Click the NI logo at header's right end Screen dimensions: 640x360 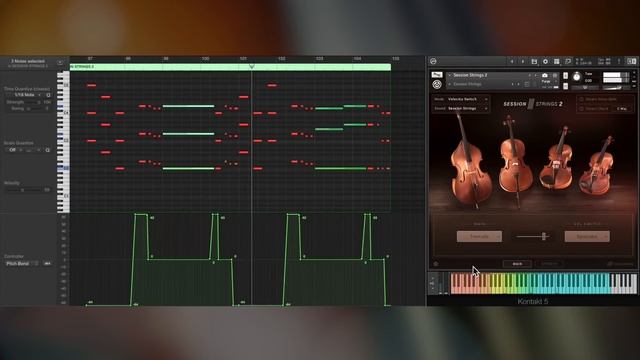click(x=631, y=61)
